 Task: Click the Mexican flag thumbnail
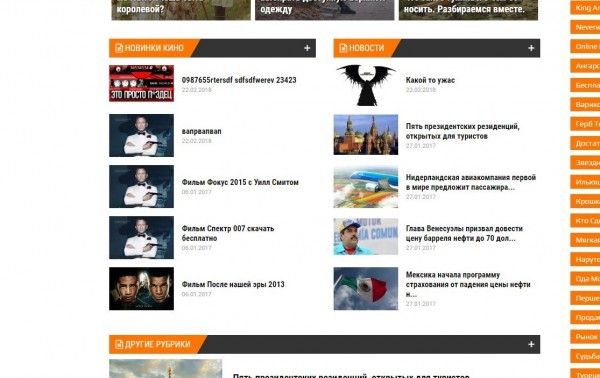point(366,288)
